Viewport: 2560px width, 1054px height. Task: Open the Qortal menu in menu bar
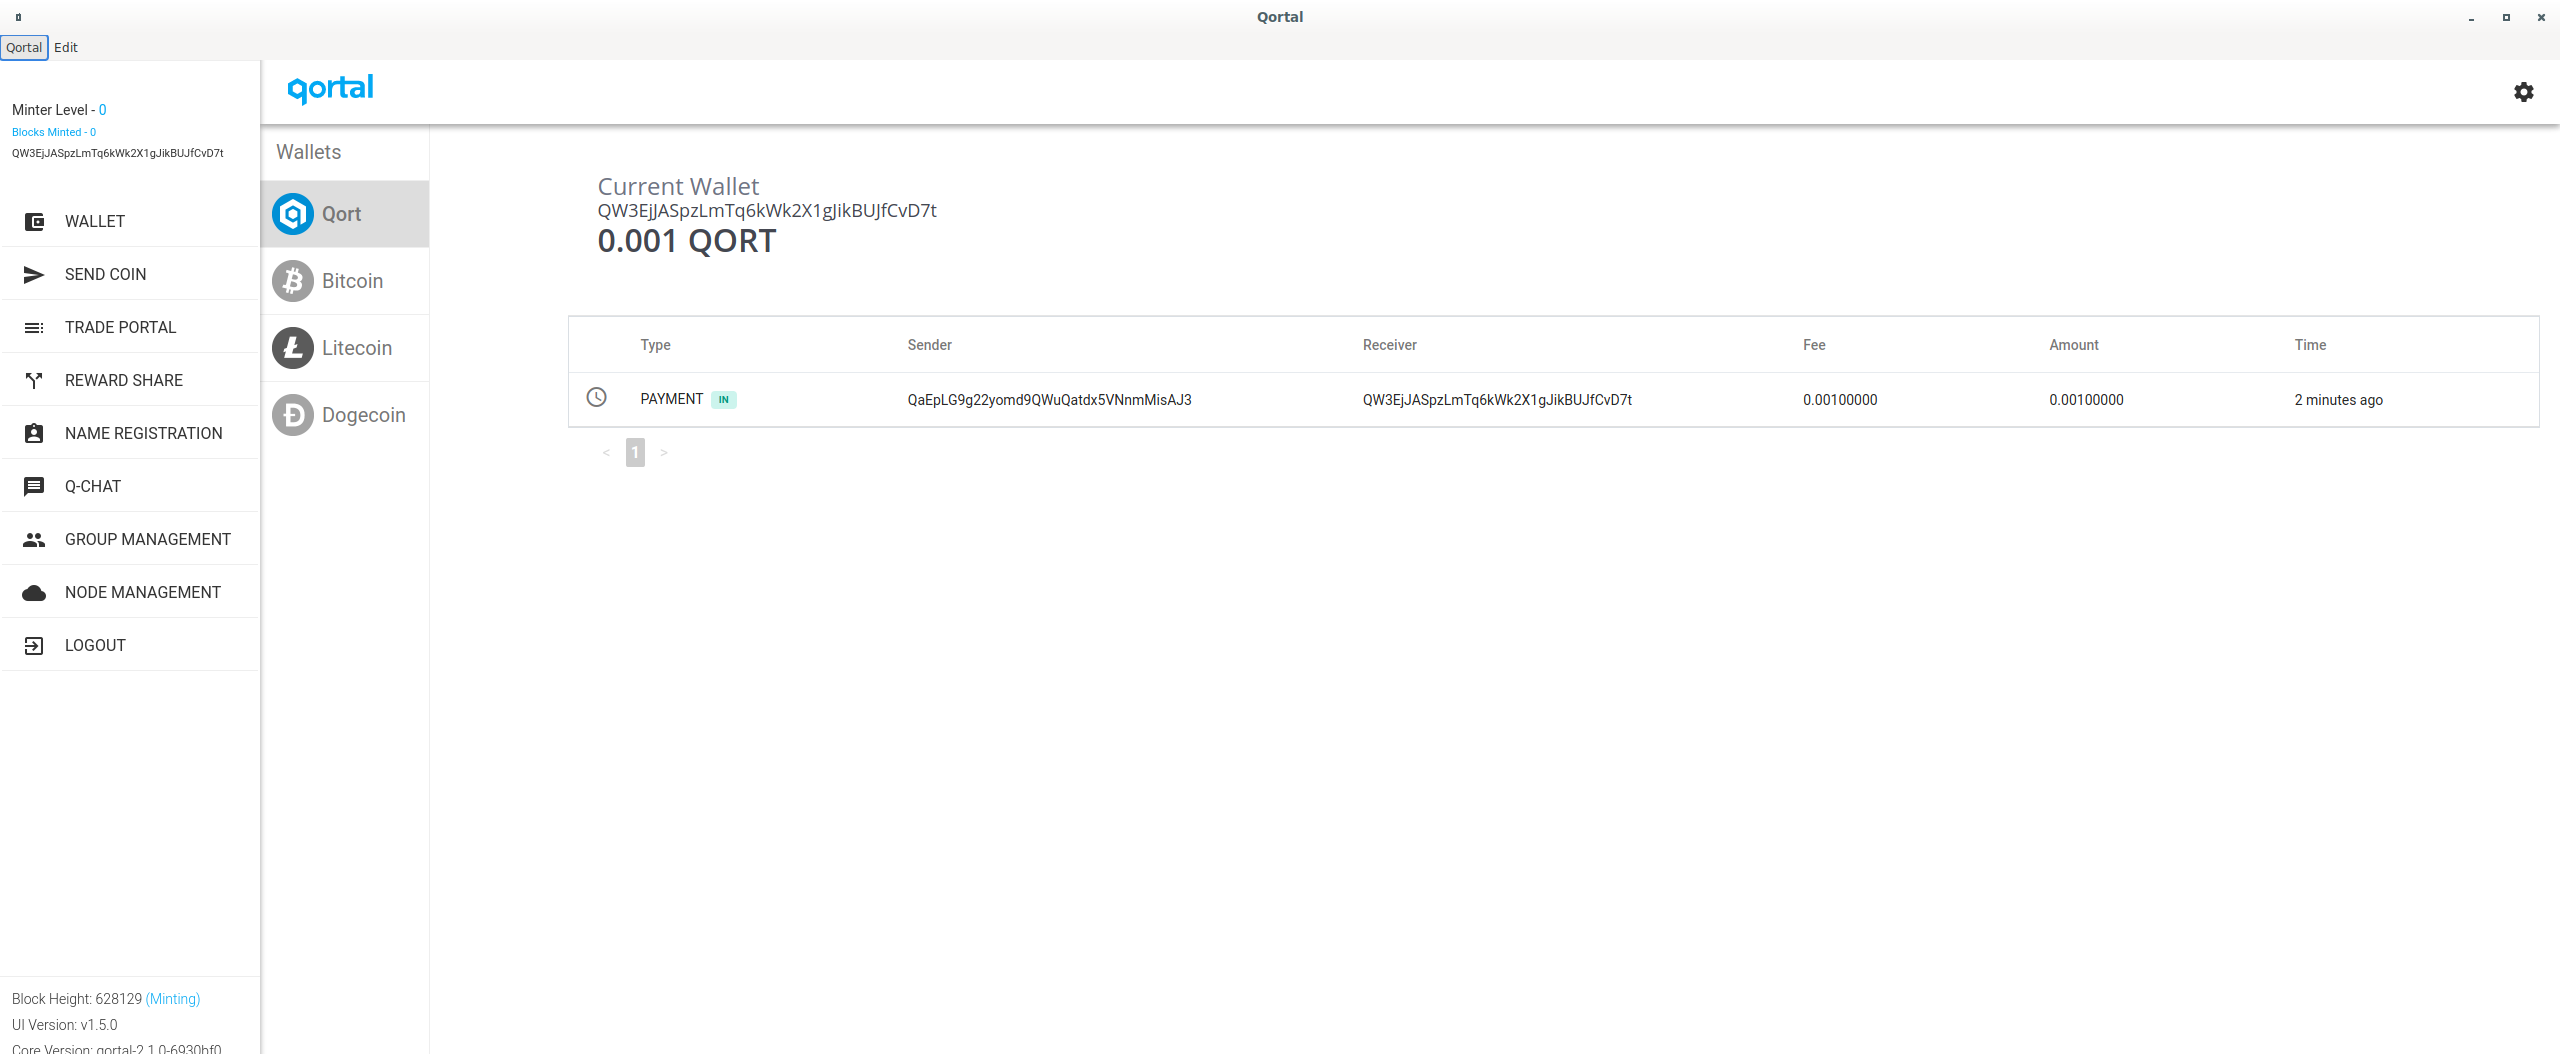(24, 47)
